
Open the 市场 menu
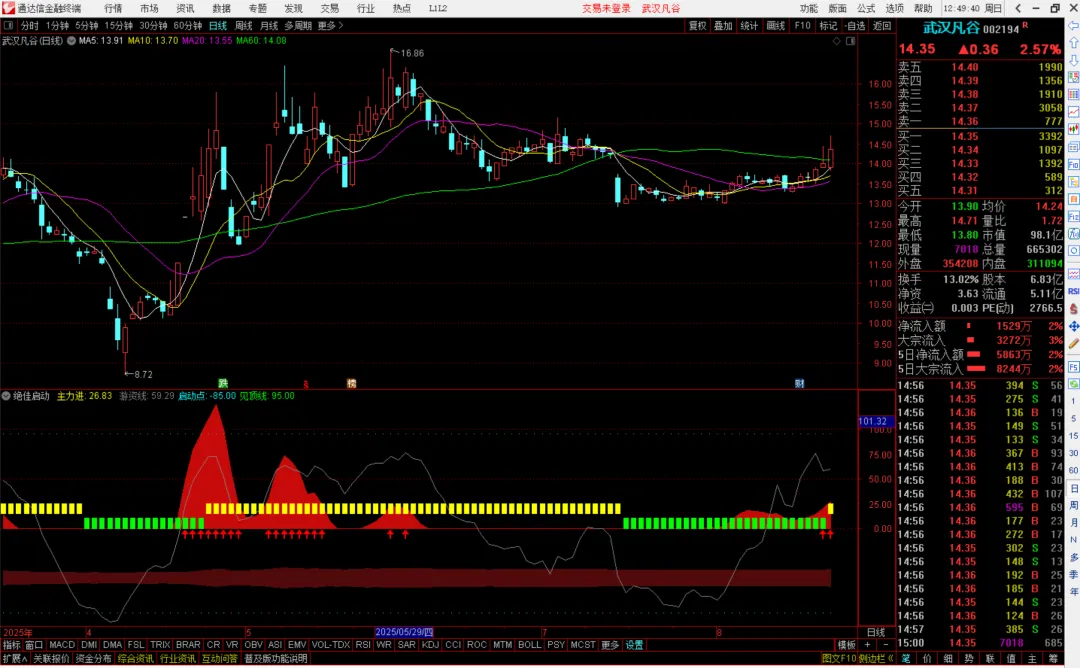point(149,8)
